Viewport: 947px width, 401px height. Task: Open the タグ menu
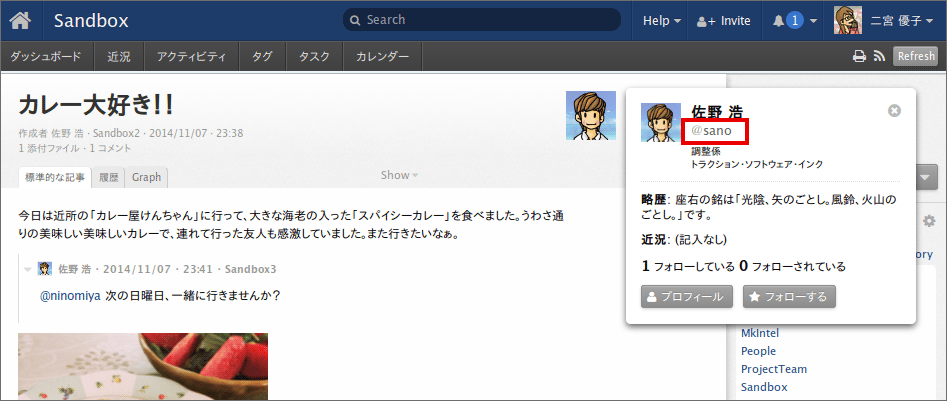(x=262, y=57)
